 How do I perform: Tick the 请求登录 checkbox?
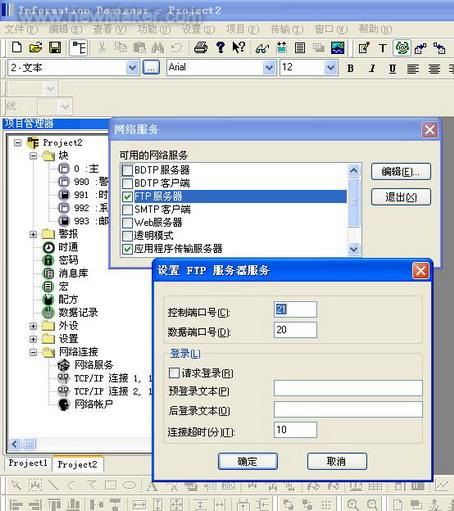(174, 373)
